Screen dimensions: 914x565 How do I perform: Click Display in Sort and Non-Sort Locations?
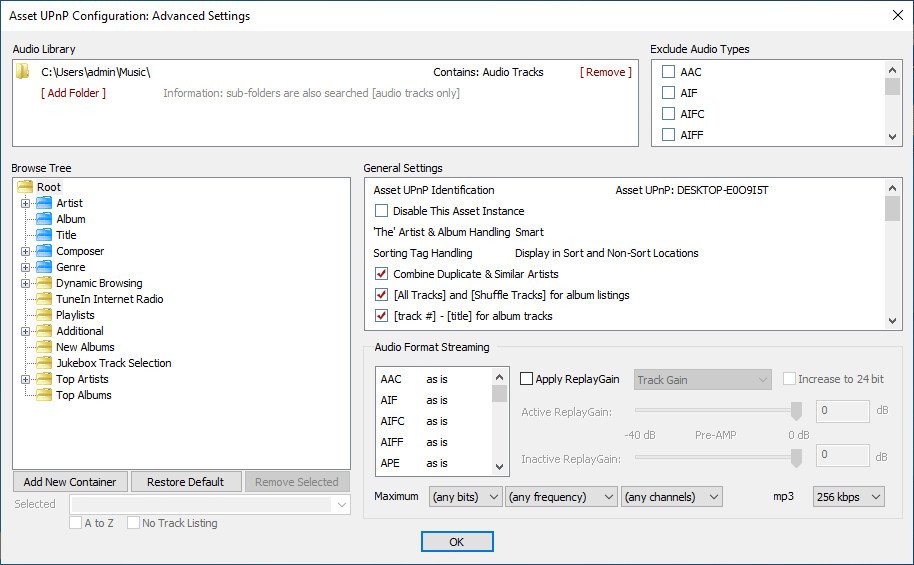pos(607,252)
